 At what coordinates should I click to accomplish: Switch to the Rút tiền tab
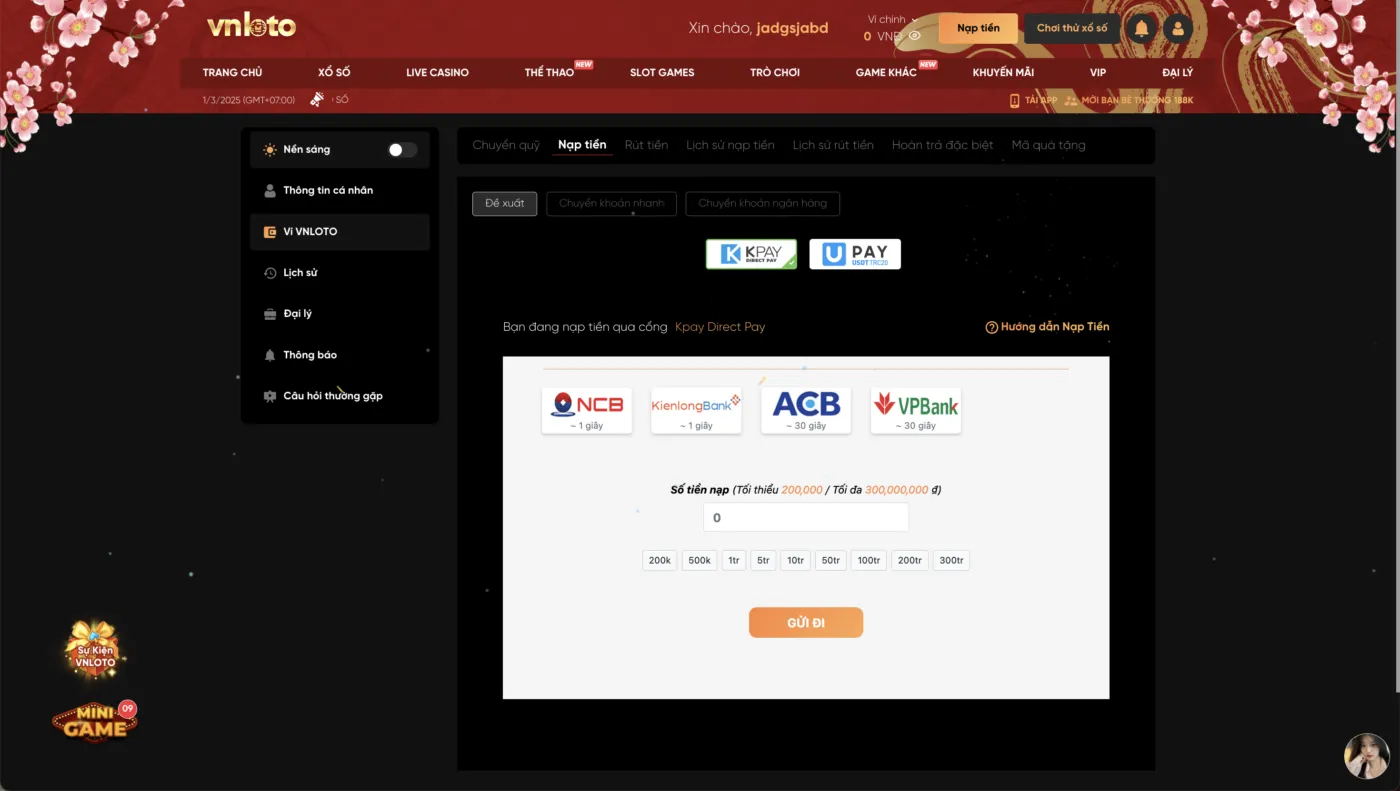pyautogui.click(x=646, y=145)
